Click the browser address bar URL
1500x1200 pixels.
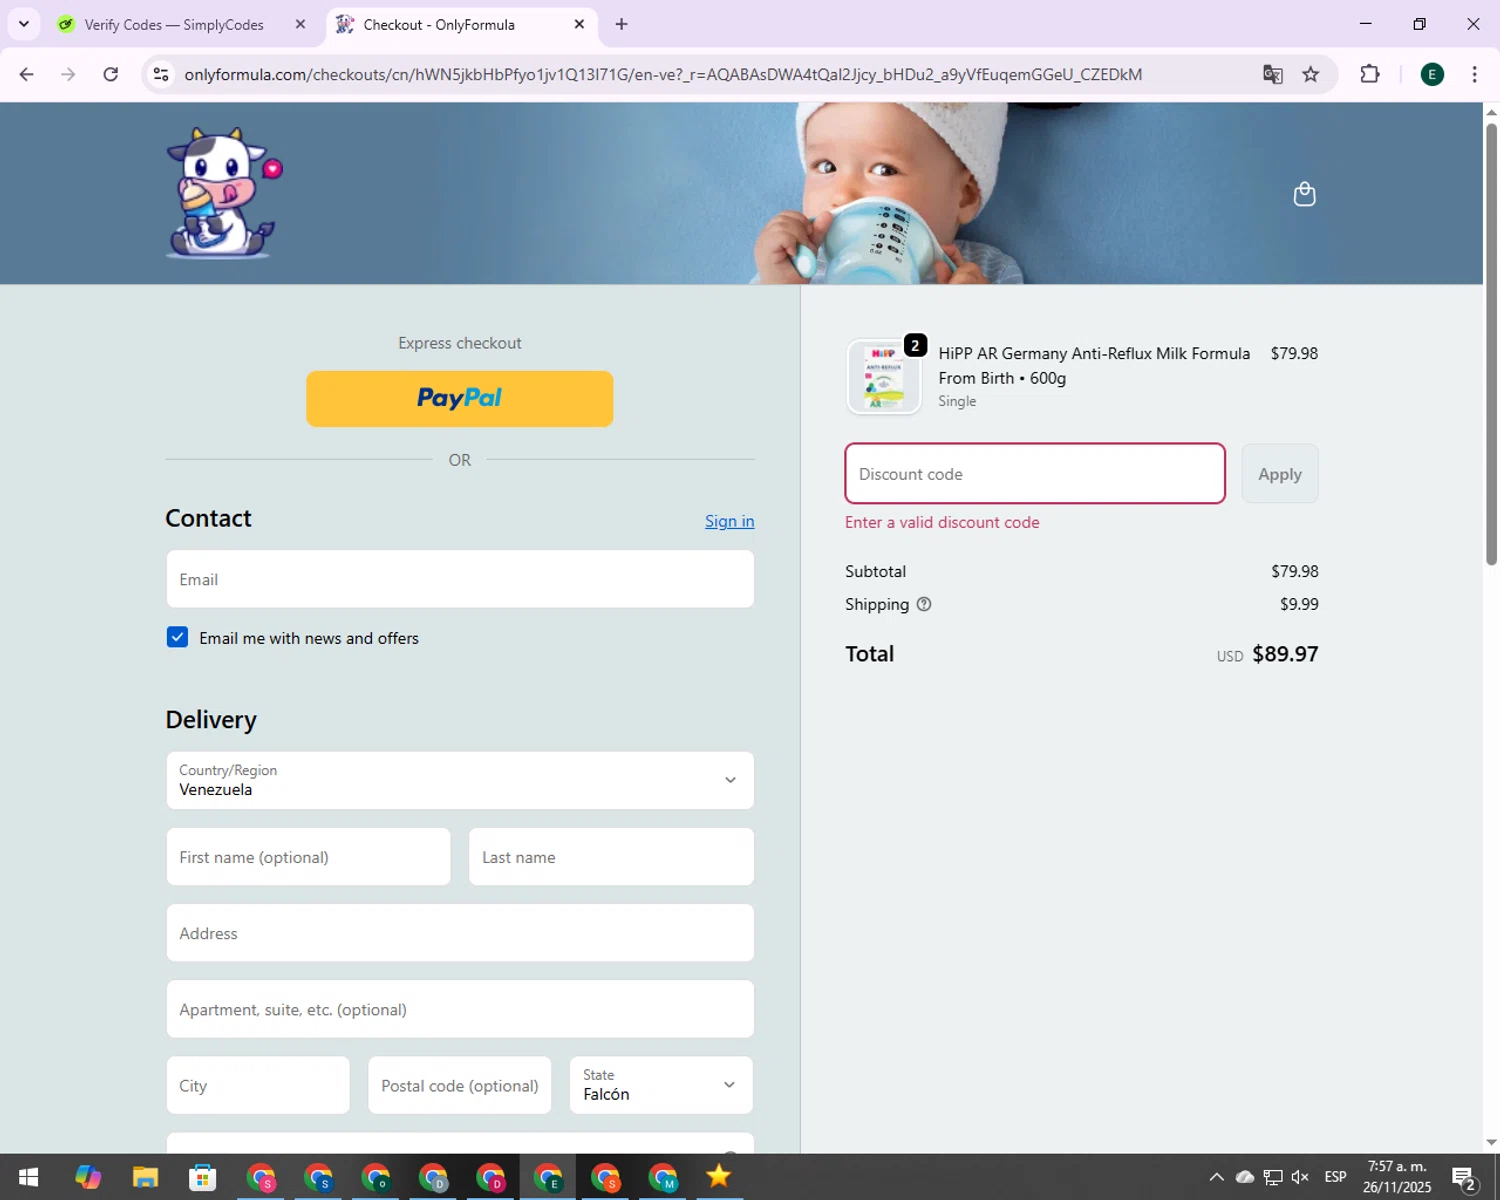point(663,75)
